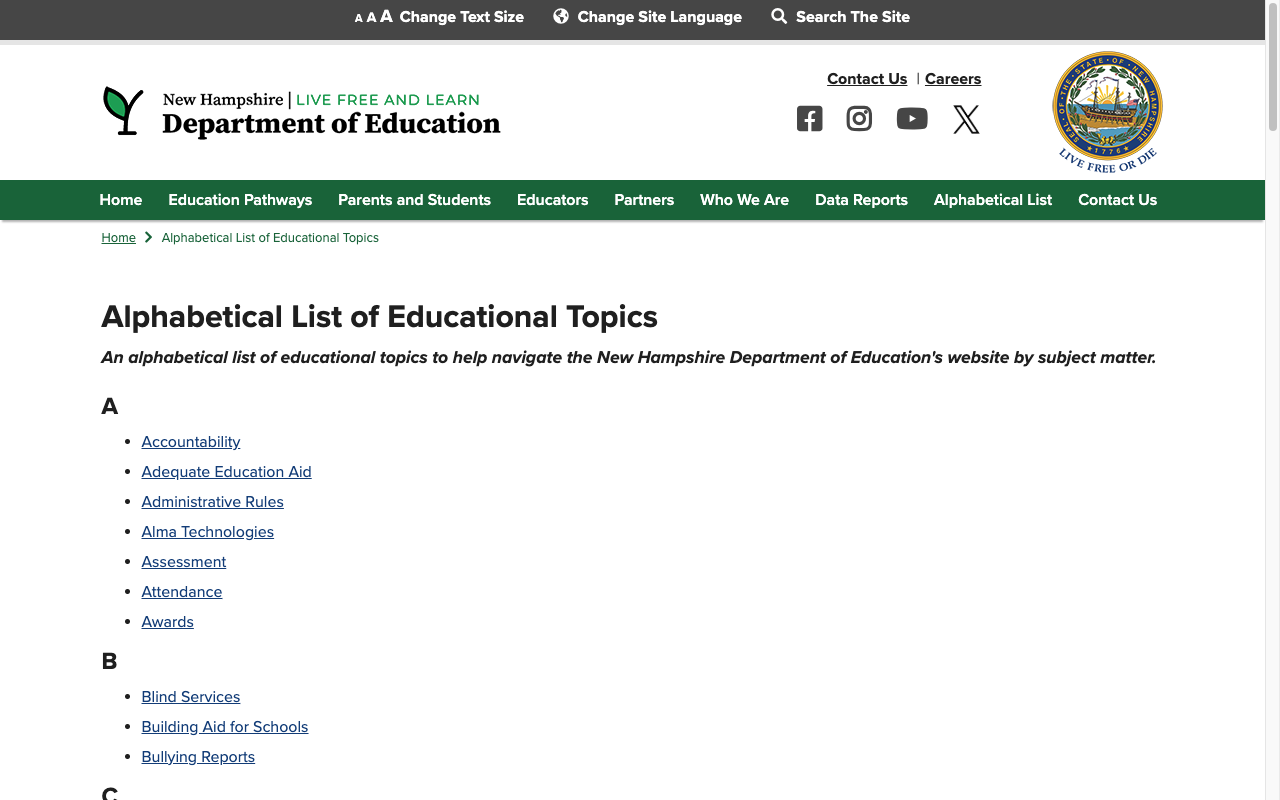Click the magnifying glass search icon

(x=779, y=16)
